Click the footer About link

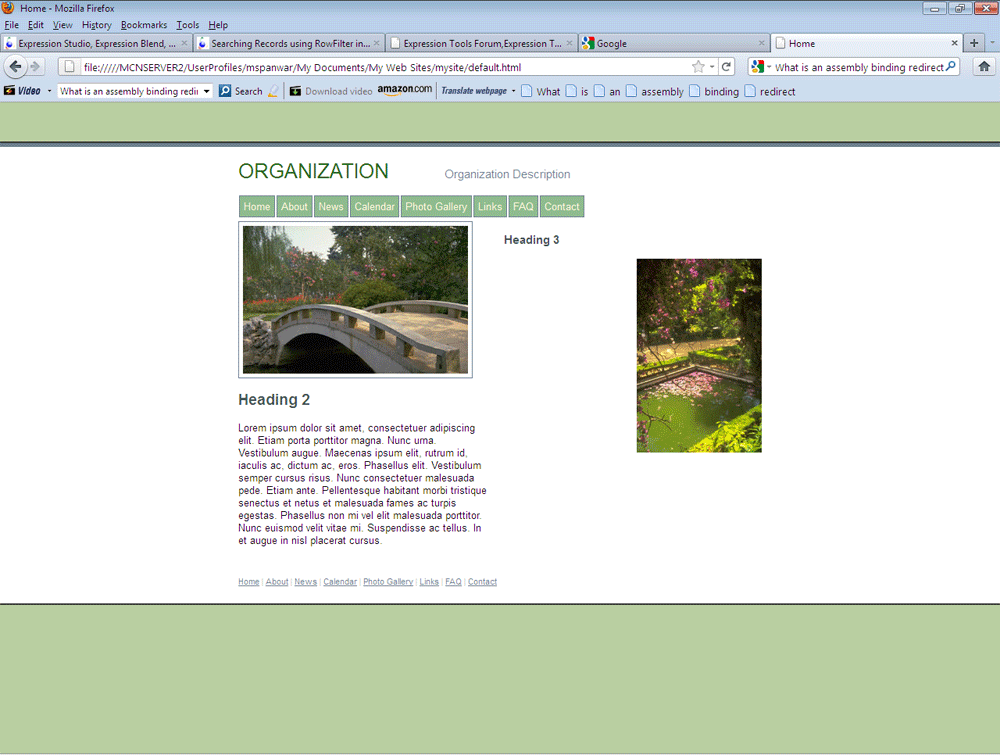(277, 582)
